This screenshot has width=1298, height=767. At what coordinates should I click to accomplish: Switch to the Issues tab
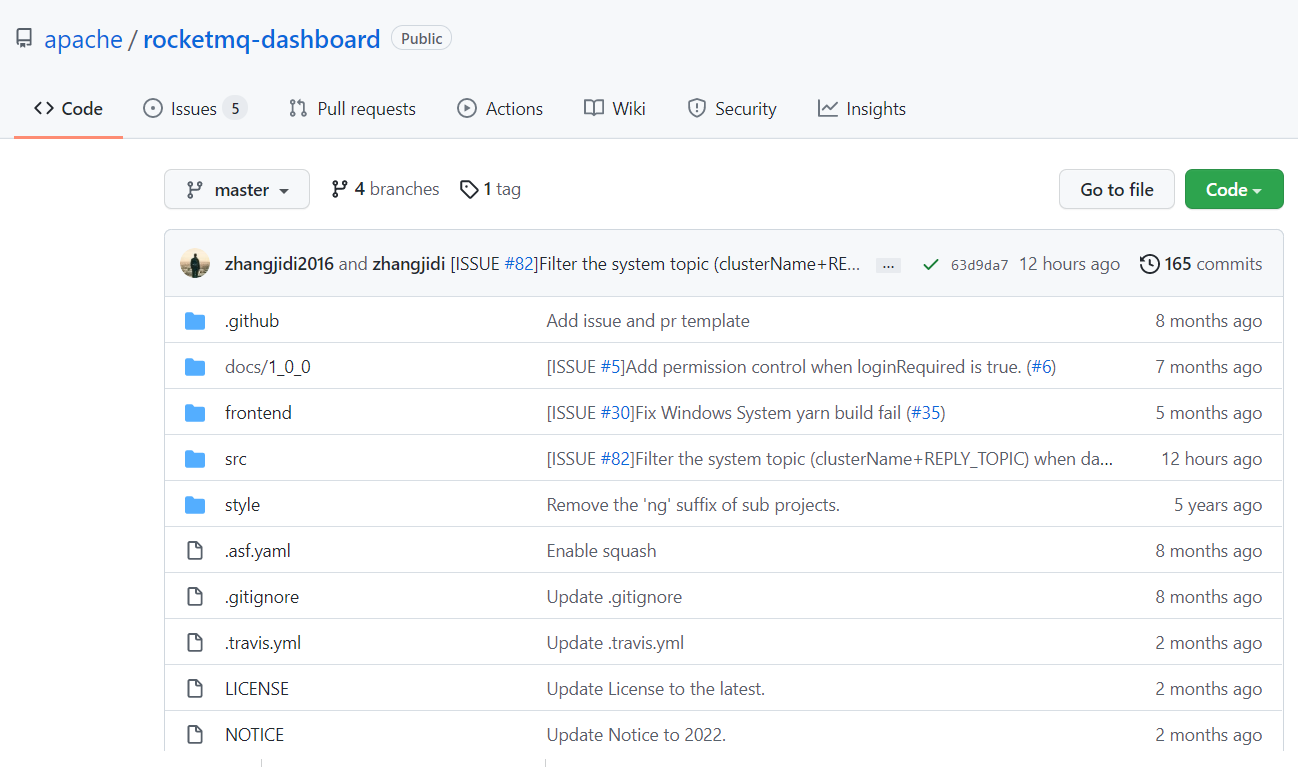click(x=195, y=109)
